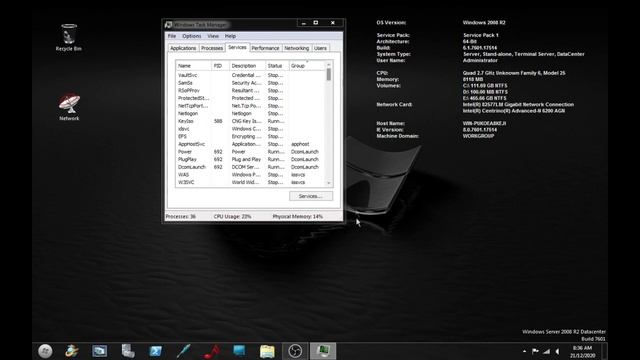640x360 pixels.
Task: Click the Plug and Play description cell
Action: coord(246,159)
